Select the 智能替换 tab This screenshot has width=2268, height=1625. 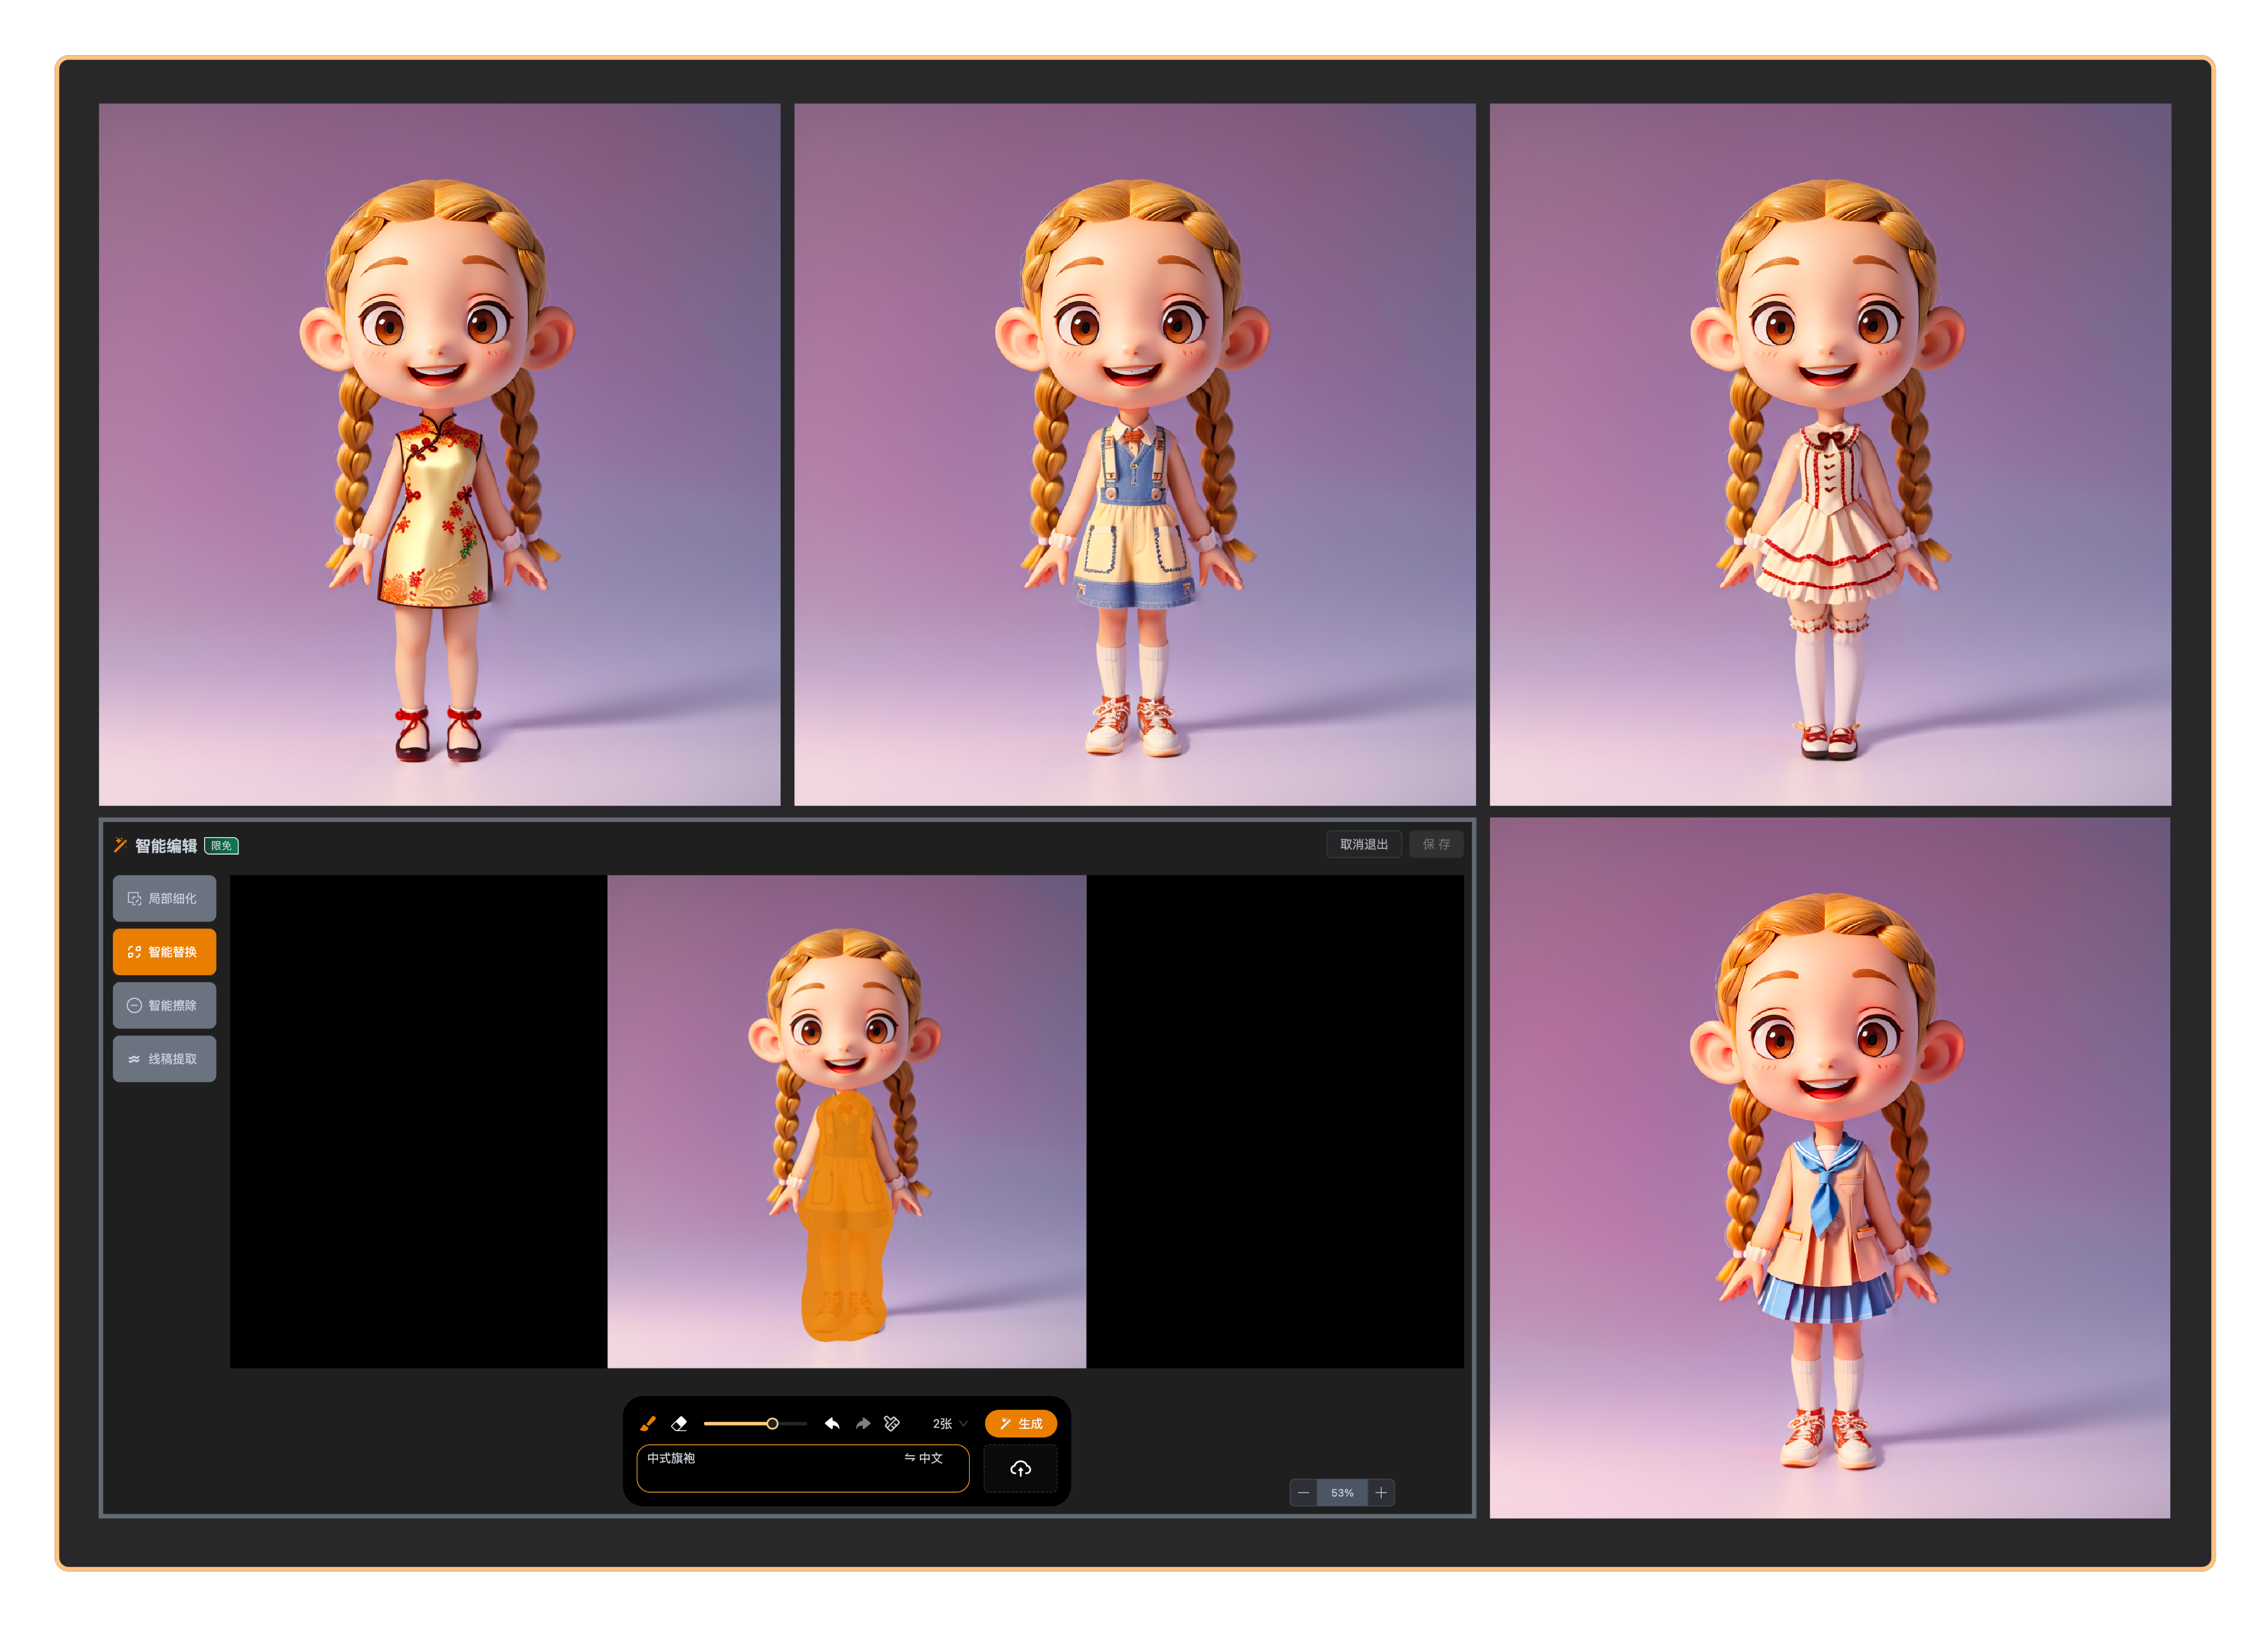click(164, 951)
